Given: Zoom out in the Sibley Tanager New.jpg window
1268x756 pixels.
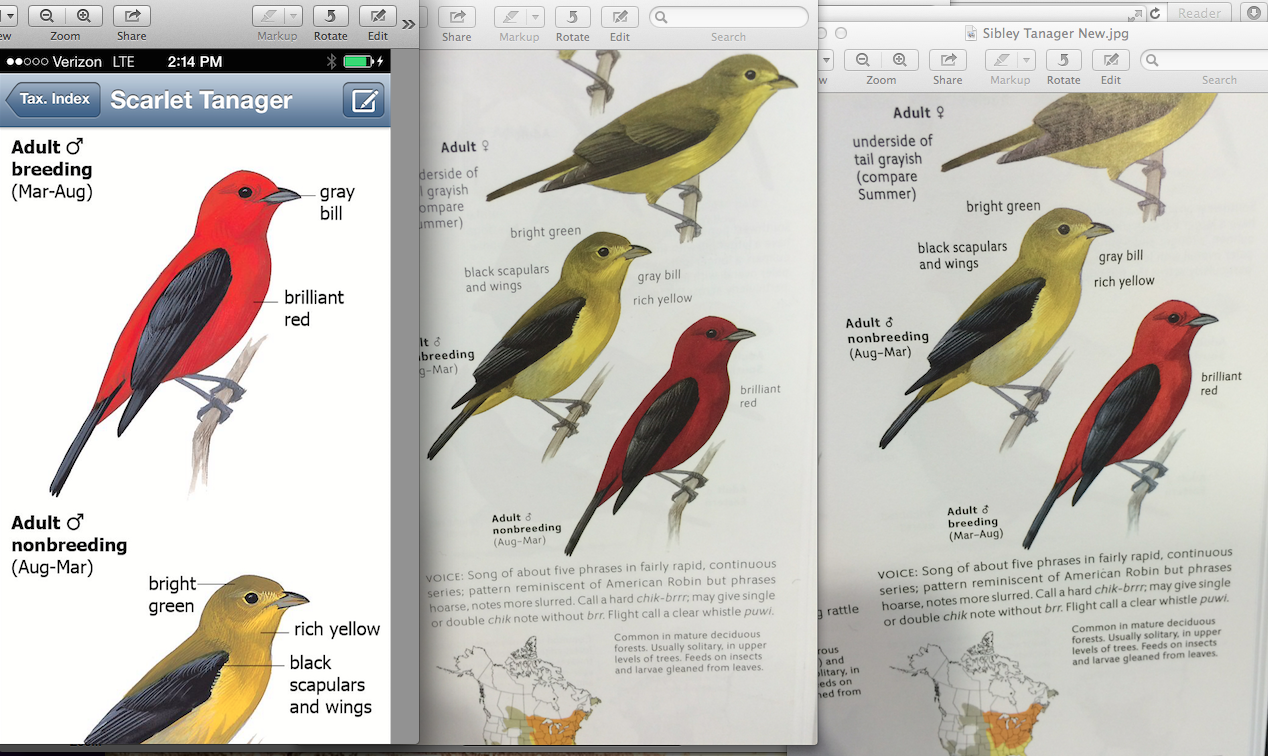Looking at the screenshot, I should [863, 60].
